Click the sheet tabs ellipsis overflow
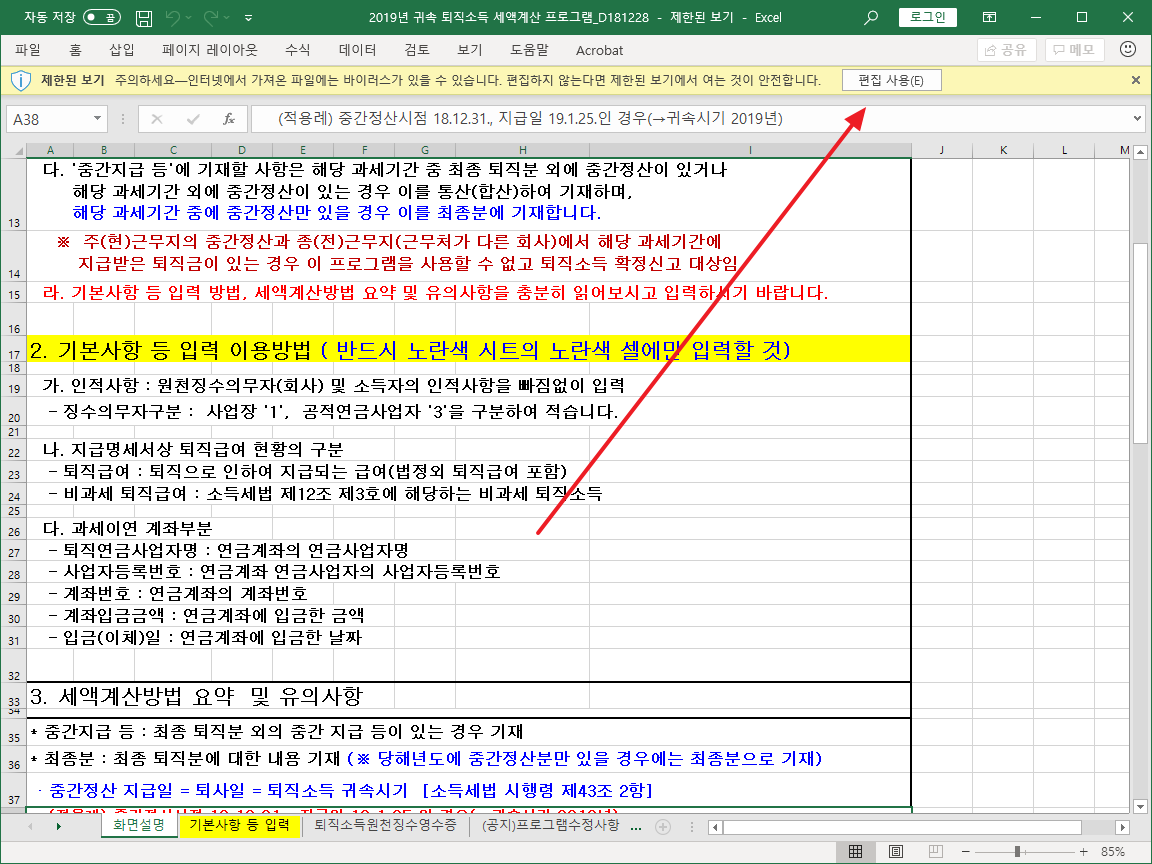The height and width of the screenshot is (864, 1152). pyautogui.click(x=636, y=827)
